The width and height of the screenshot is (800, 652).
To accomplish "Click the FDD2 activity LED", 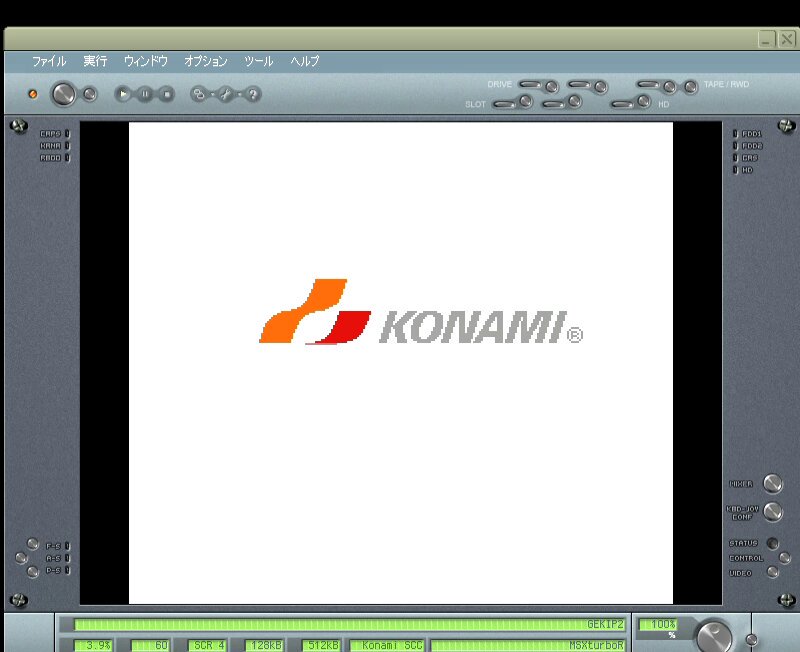I will click(735, 146).
